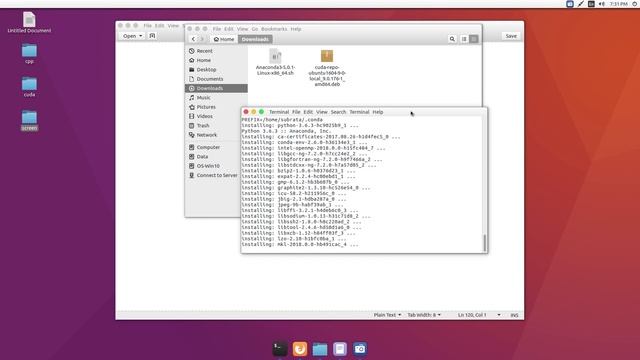
Task: Open Music in Files sidebar
Action: [x=216, y=98]
